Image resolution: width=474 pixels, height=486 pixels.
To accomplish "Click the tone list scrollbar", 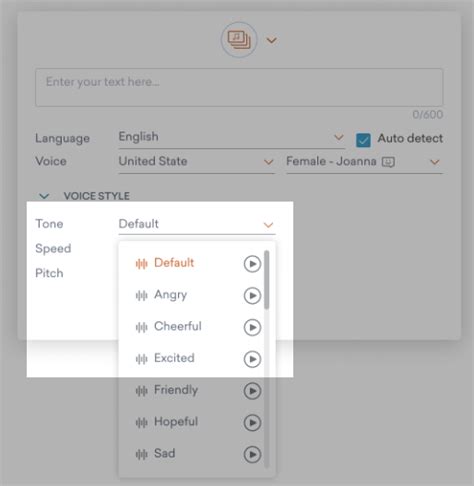I will click(x=267, y=280).
